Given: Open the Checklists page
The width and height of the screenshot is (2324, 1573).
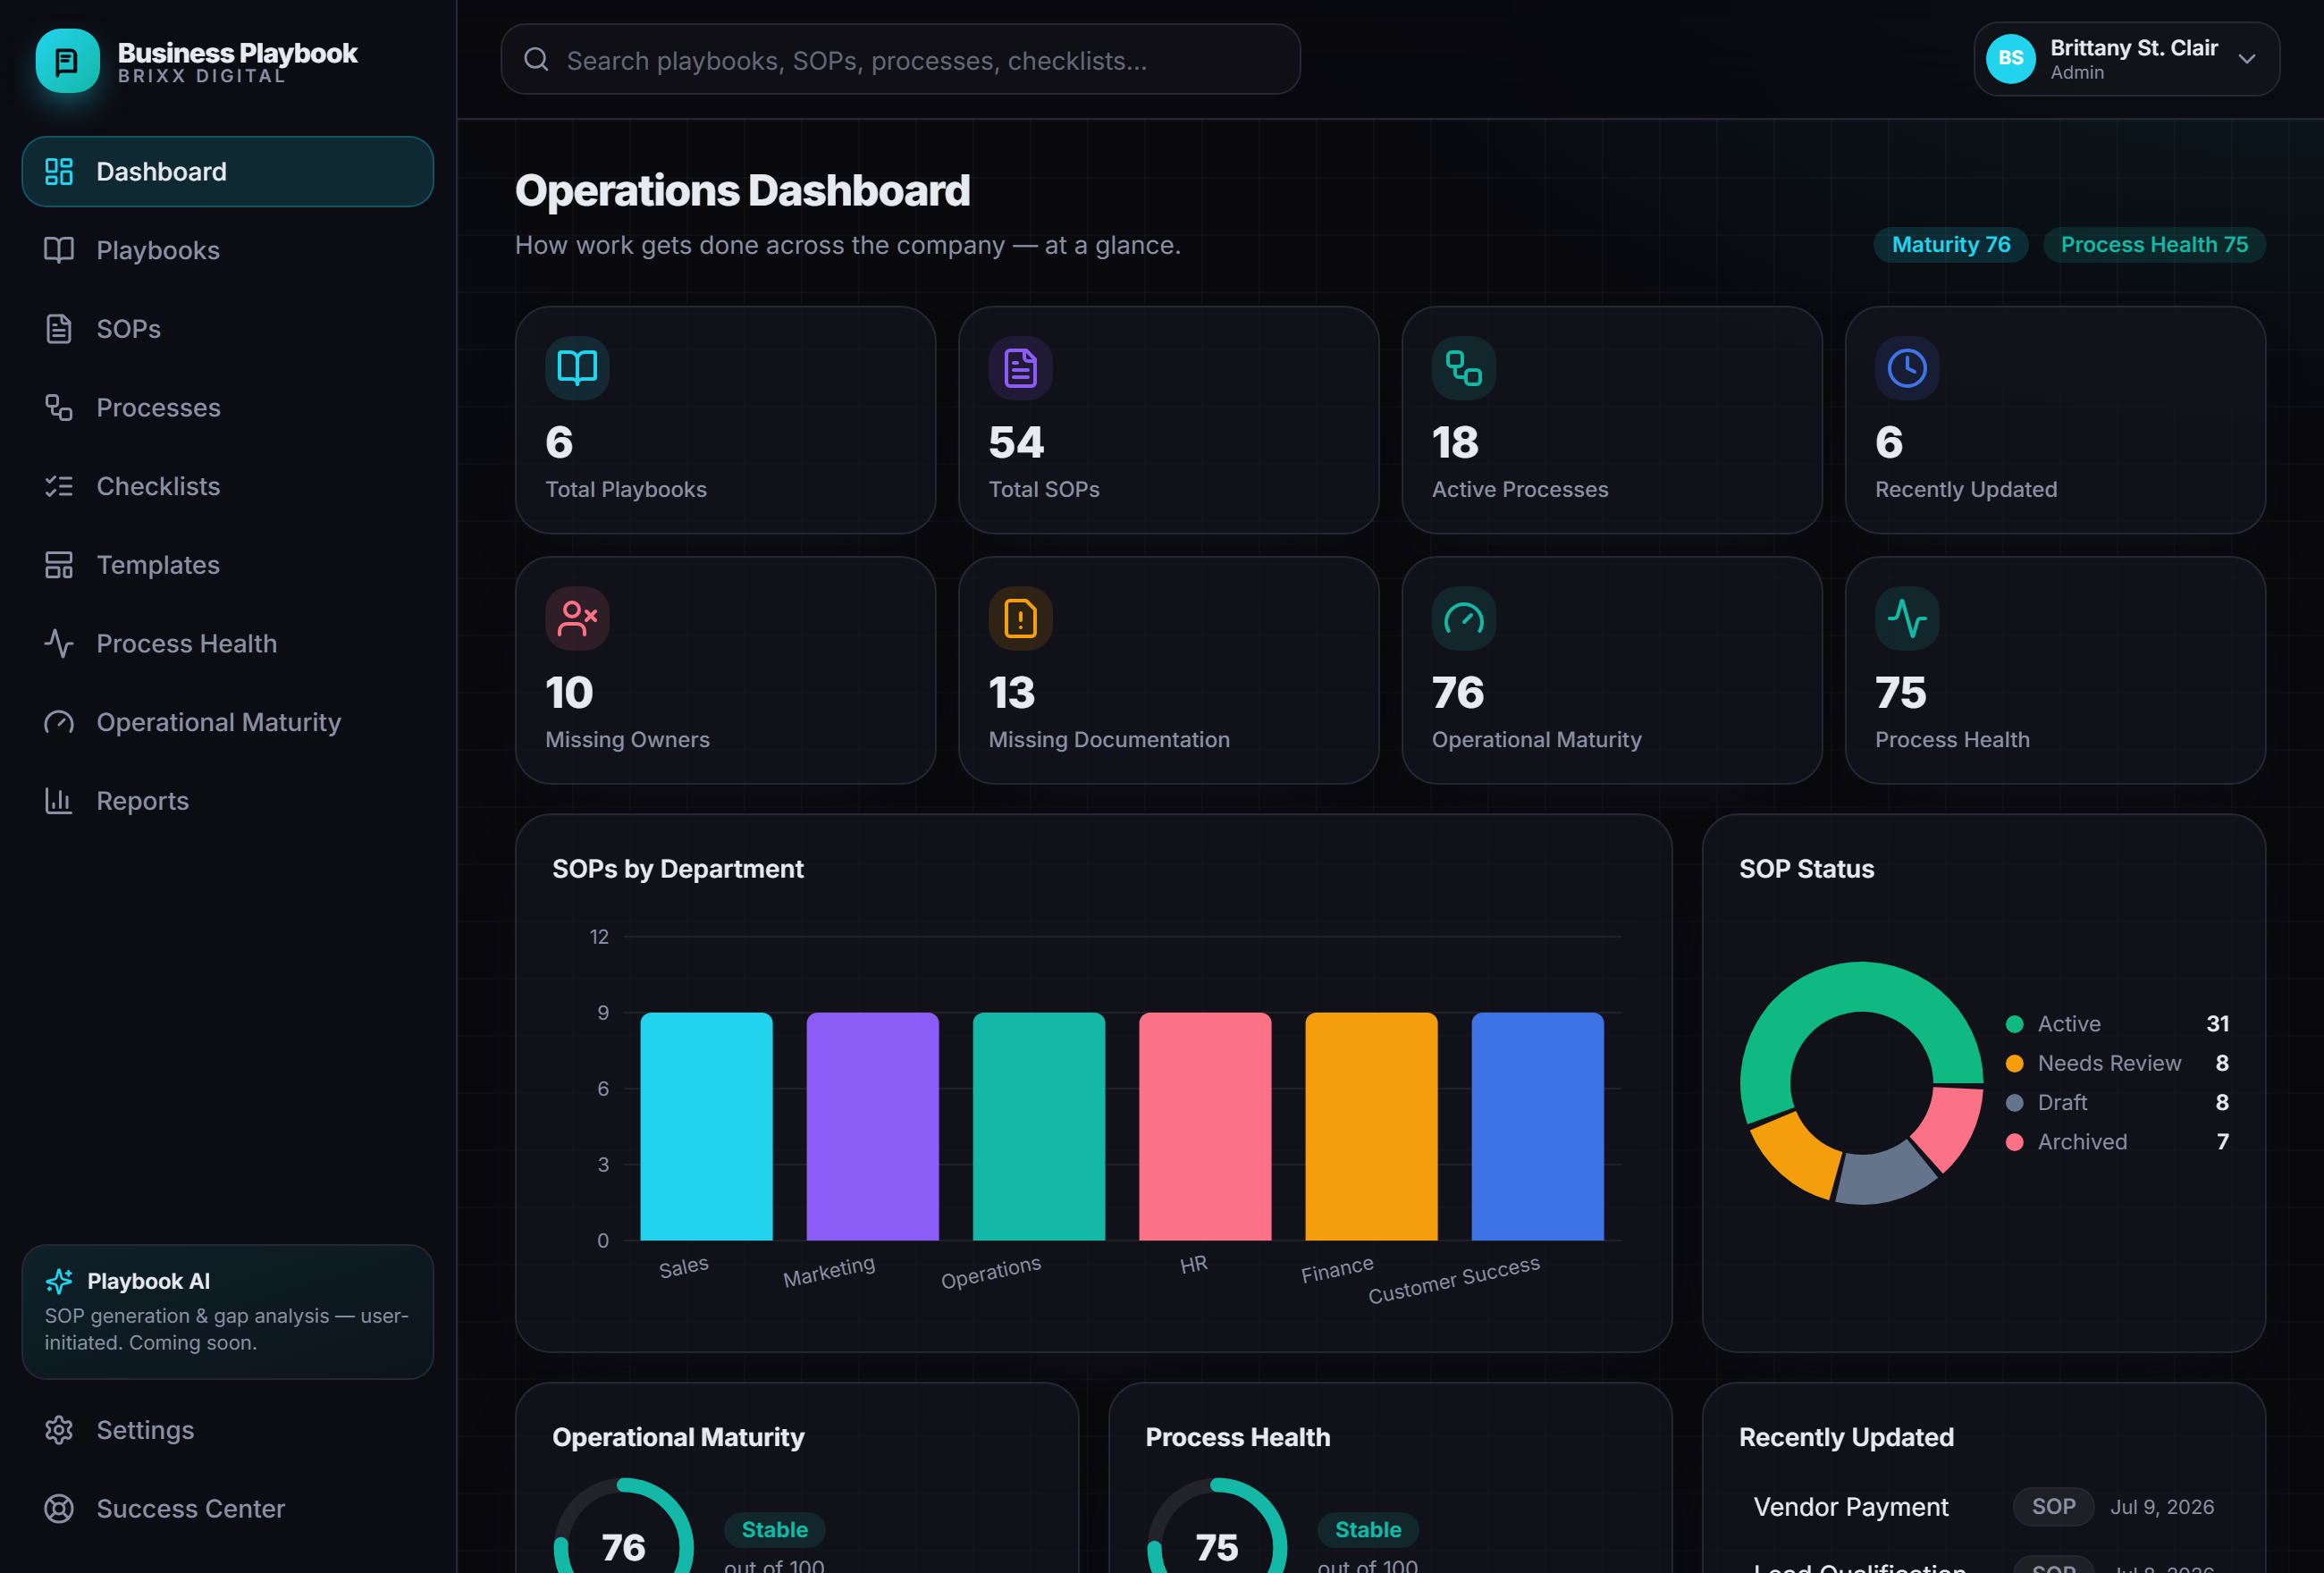Looking at the screenshot, I should click(228, 486).
